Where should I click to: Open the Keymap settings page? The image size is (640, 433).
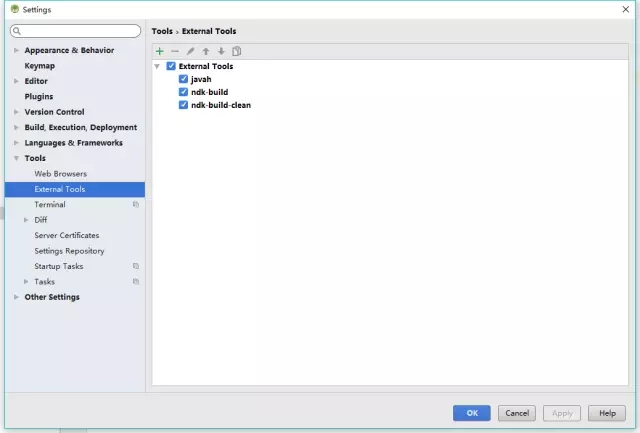40,66
